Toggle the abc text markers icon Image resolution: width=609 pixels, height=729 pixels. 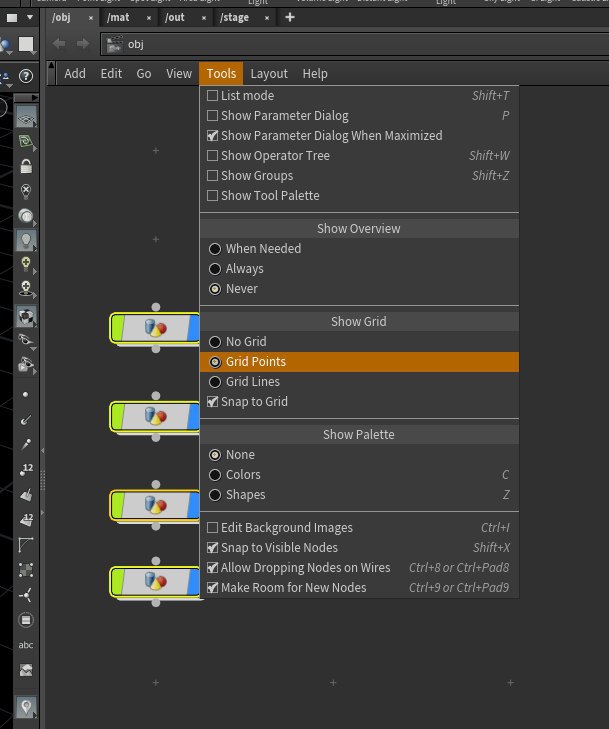coord(26,645)
